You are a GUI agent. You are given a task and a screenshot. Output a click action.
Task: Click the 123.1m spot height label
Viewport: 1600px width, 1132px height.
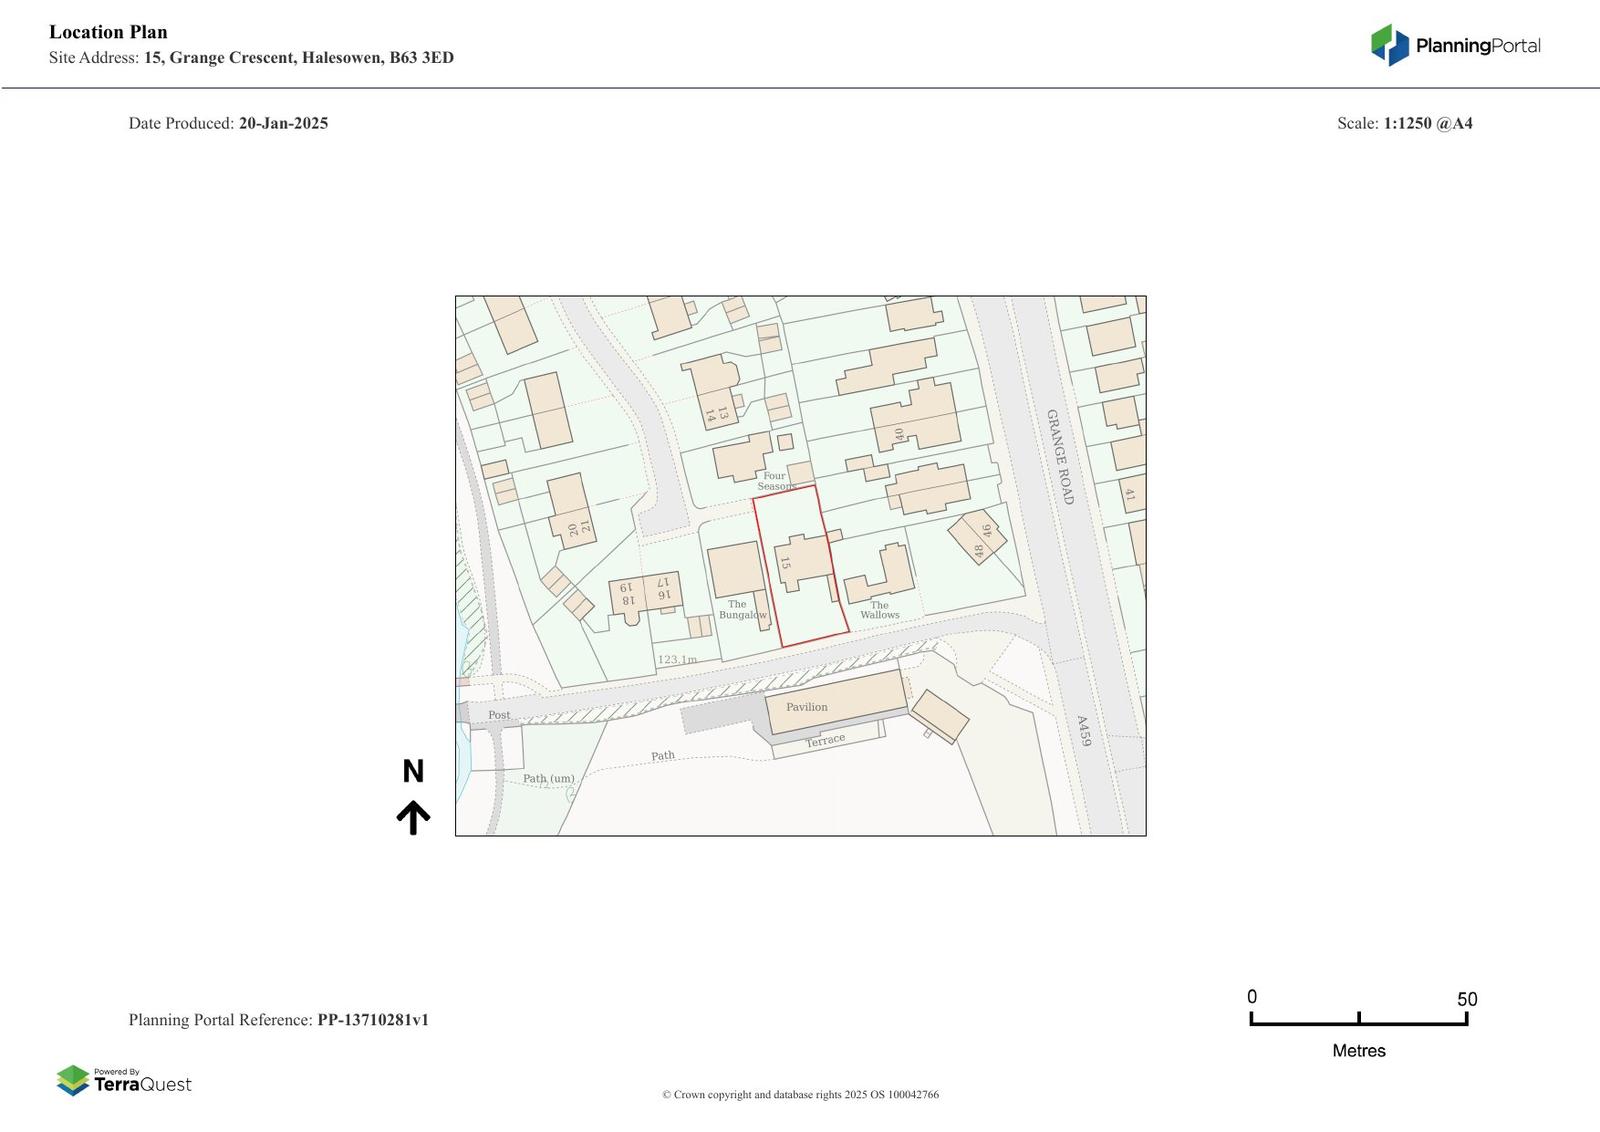click(x=677, y=660)
